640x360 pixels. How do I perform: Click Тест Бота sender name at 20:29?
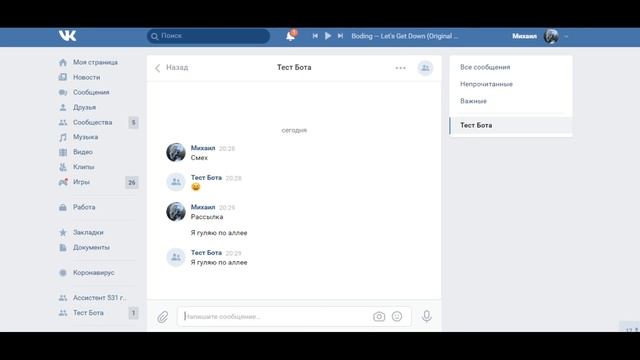tap(206, 253)
